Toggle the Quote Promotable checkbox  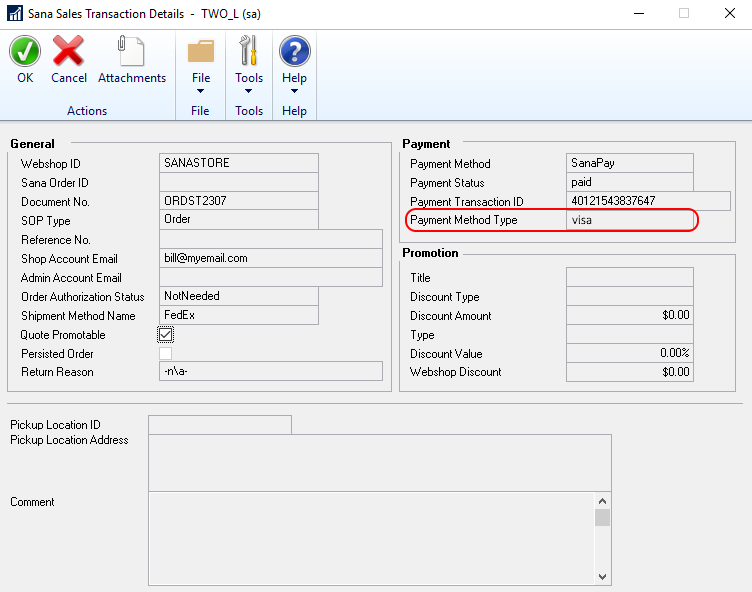166,335
